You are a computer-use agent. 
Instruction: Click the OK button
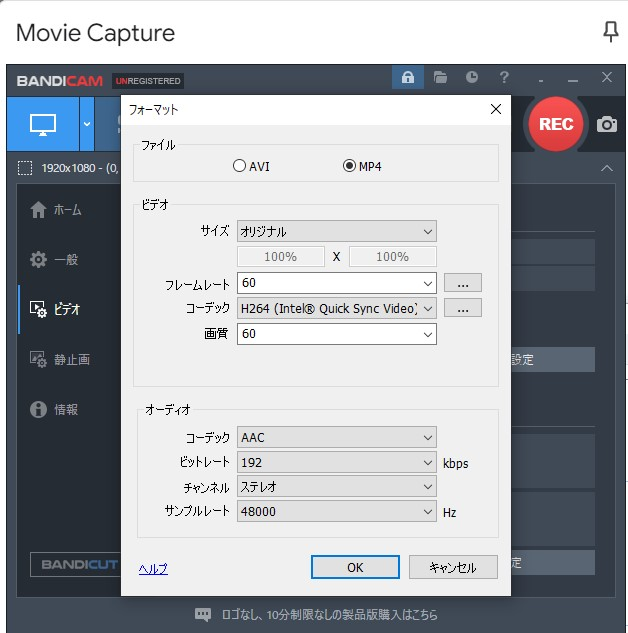pos(355,567)
